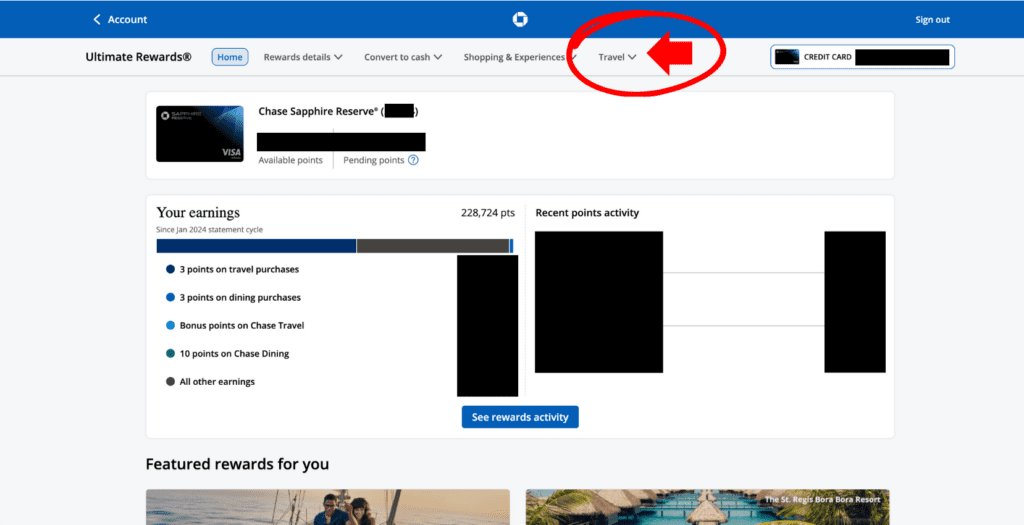This screenshot has width=1024, height=525.
Task: Go back to Account
Action: point(120,20)
